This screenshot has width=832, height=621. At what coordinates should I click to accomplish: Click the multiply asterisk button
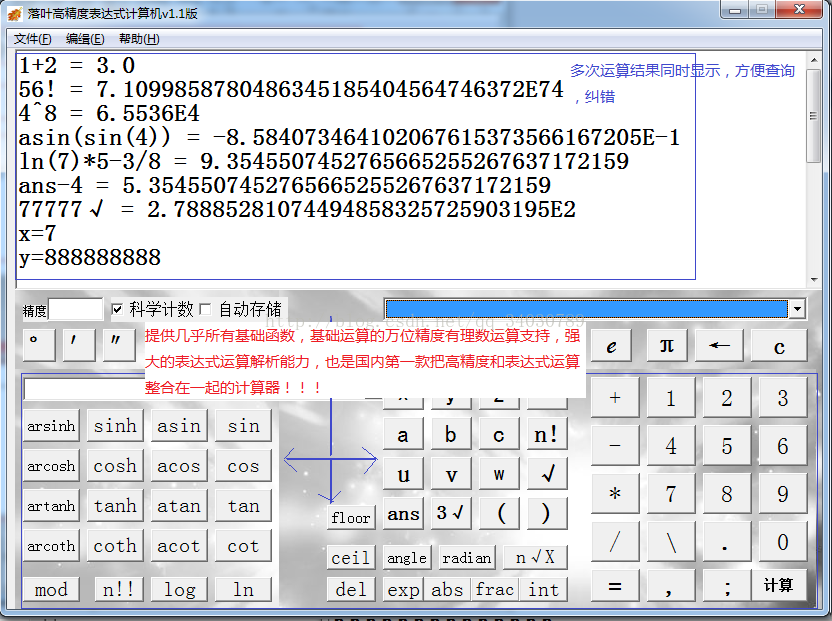[615, 494]
